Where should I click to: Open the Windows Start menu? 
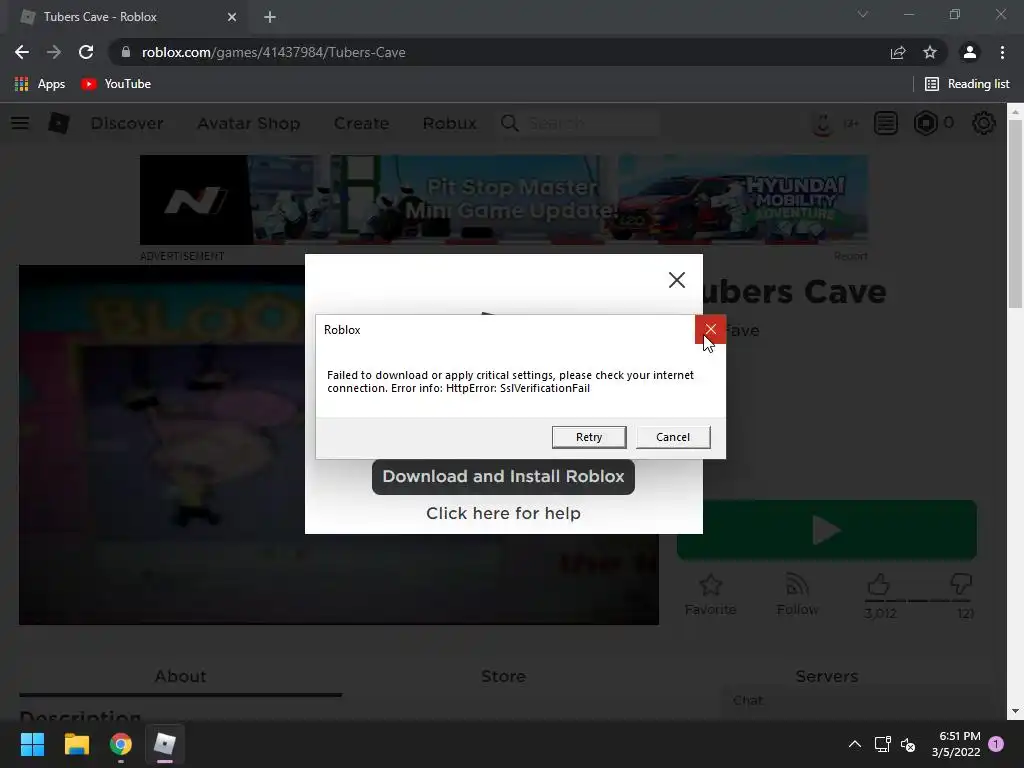32,744
